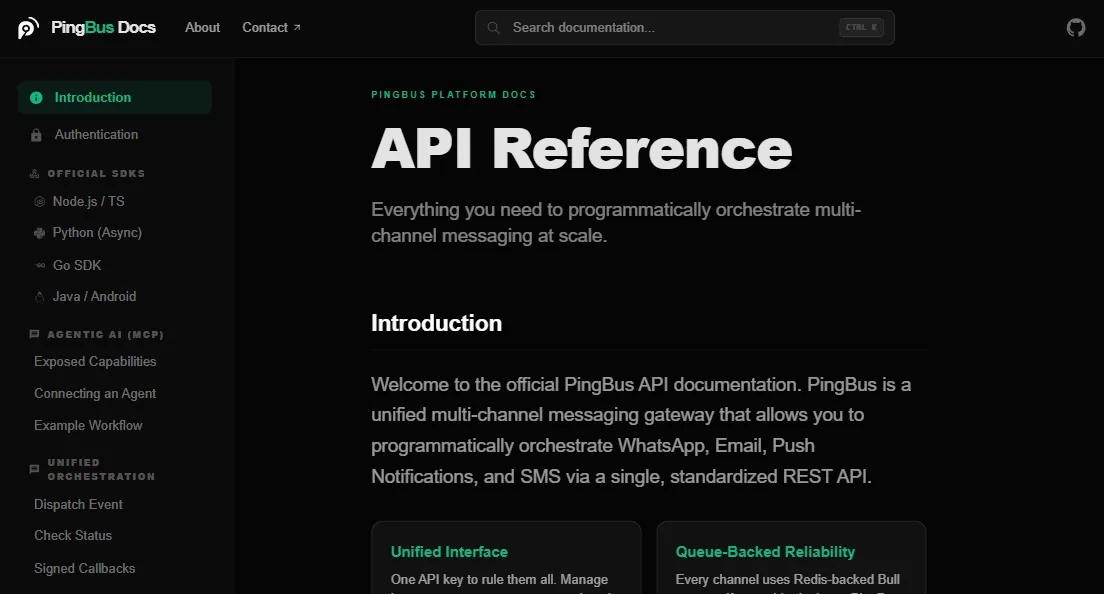Navigate to Check Status page
The height and width of the screenshot is (594, 1104).
pyautogui.click(x=73, y=536)
